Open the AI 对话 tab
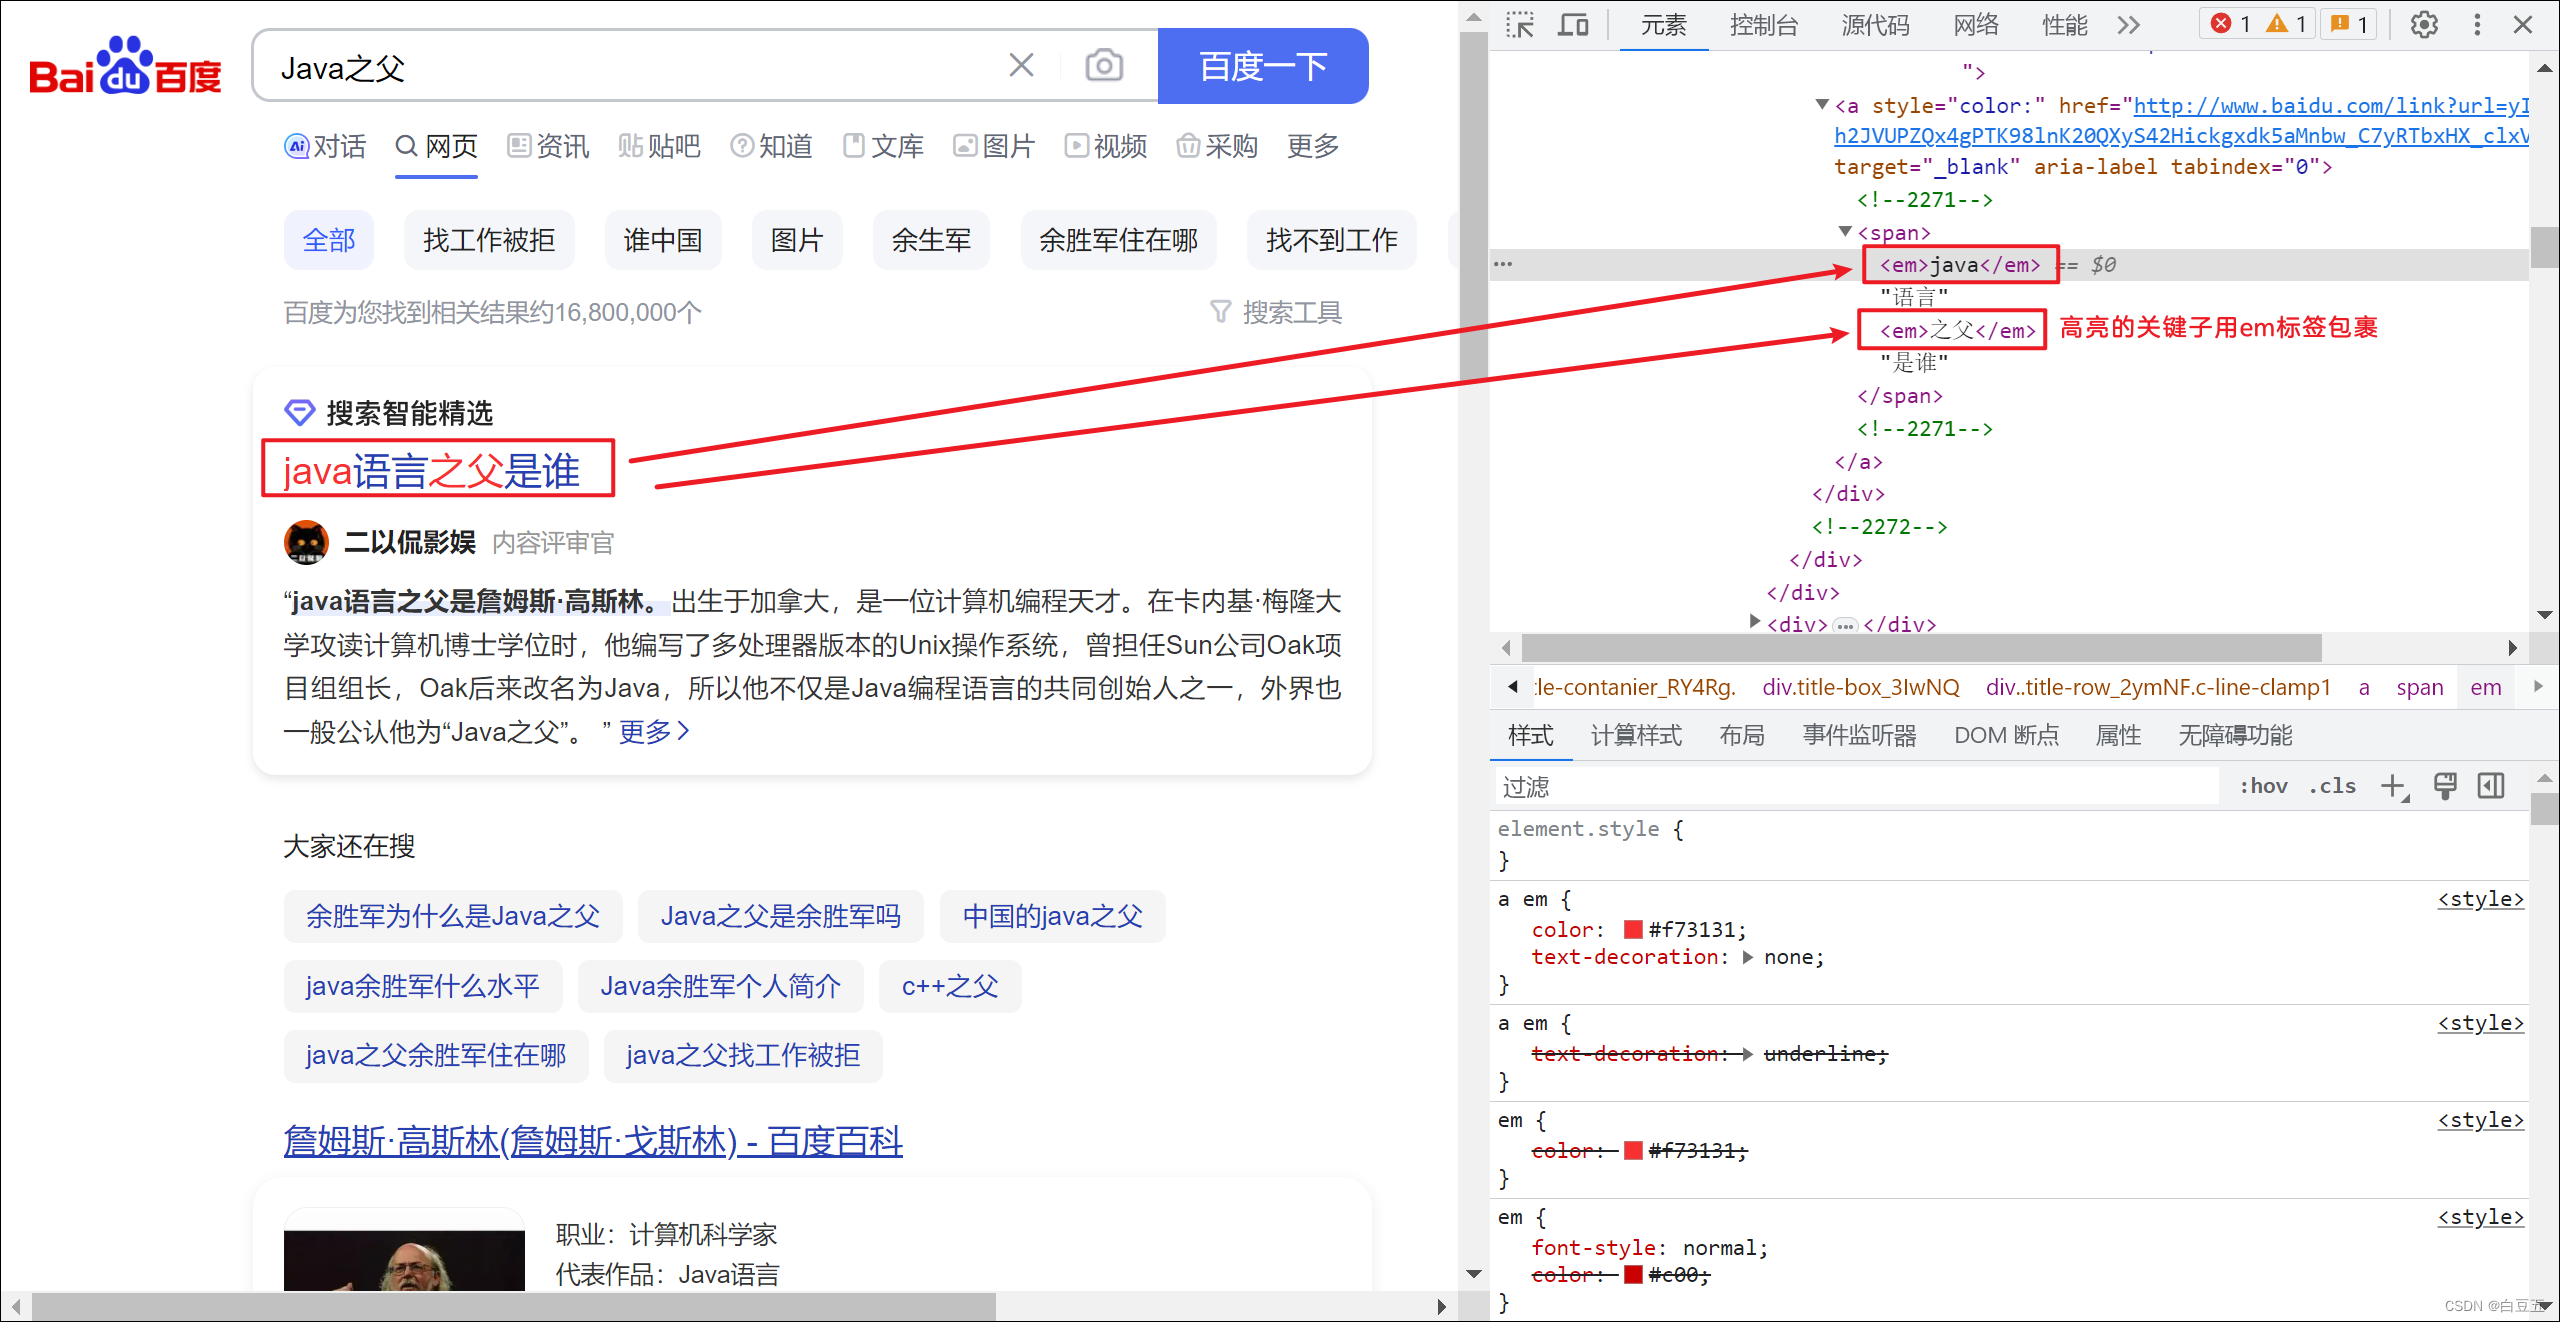The width and height of the screenshot is (2560, 1322). (325, 146)
